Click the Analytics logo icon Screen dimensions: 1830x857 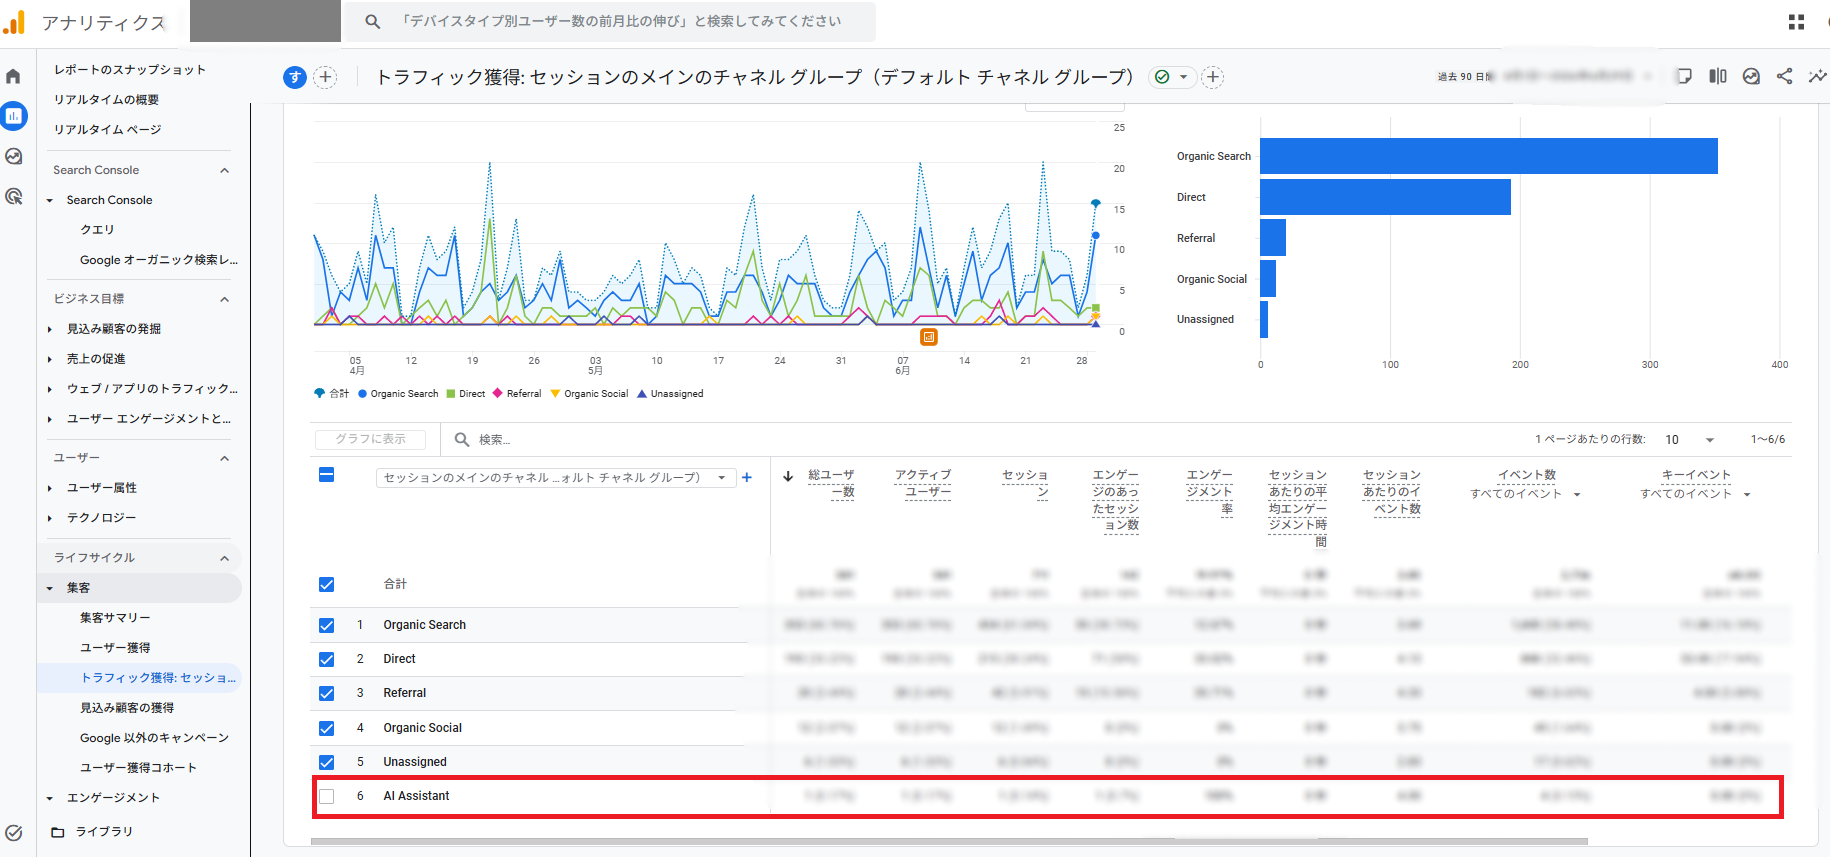click(14, 22)
